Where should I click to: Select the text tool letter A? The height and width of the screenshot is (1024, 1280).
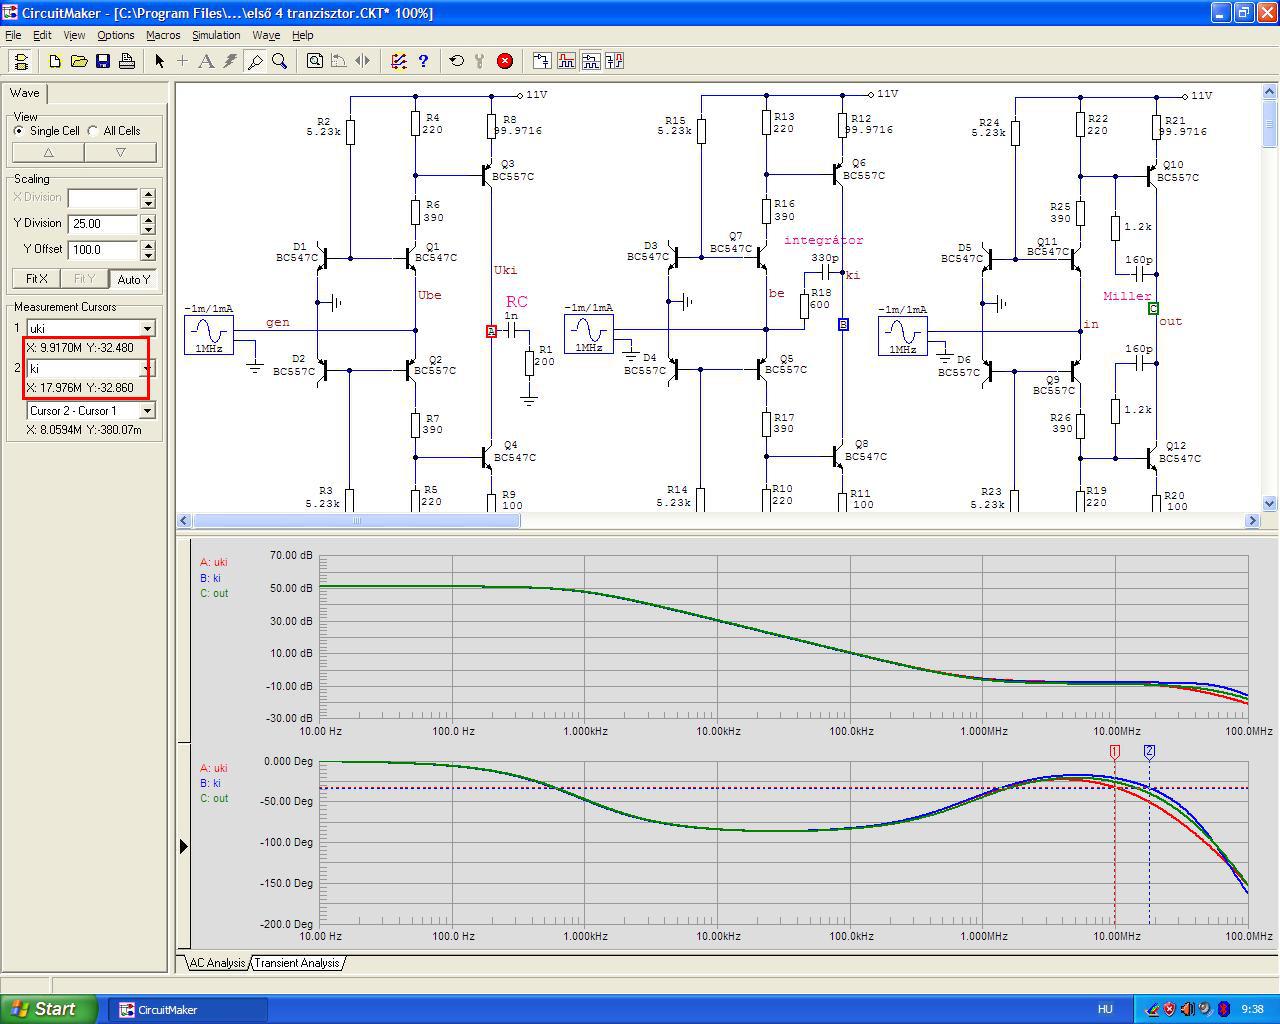pos(206,61)
